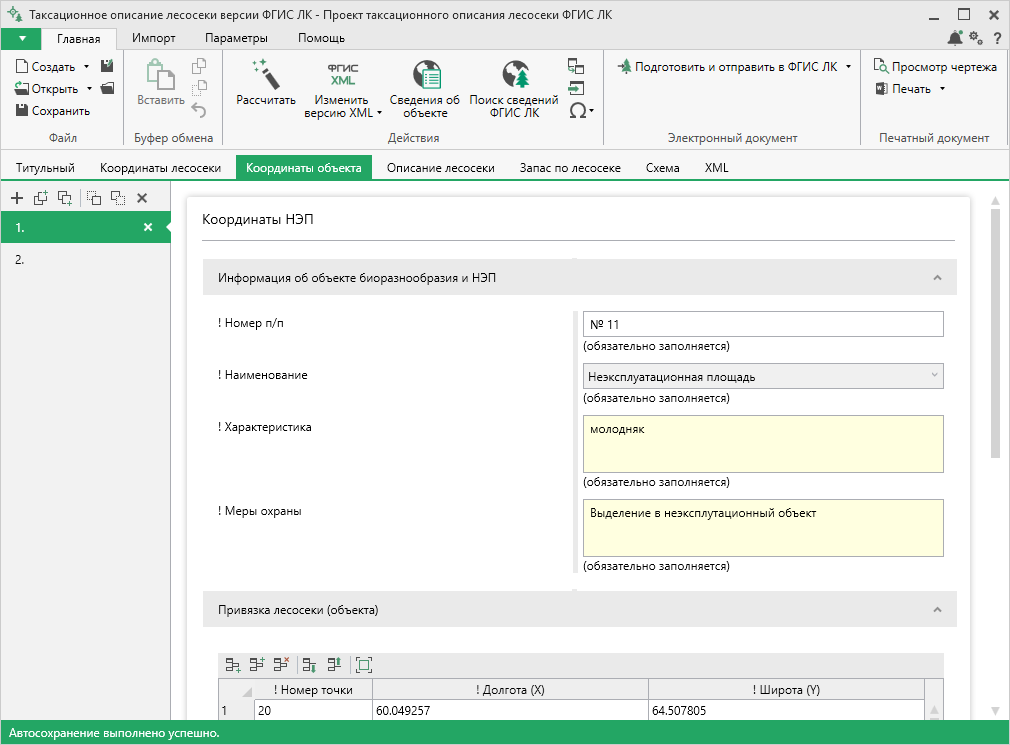This screenshot has height=745, width=1010.
Task: Click the vertical scrollbar thumb
Action: point(995,332)
